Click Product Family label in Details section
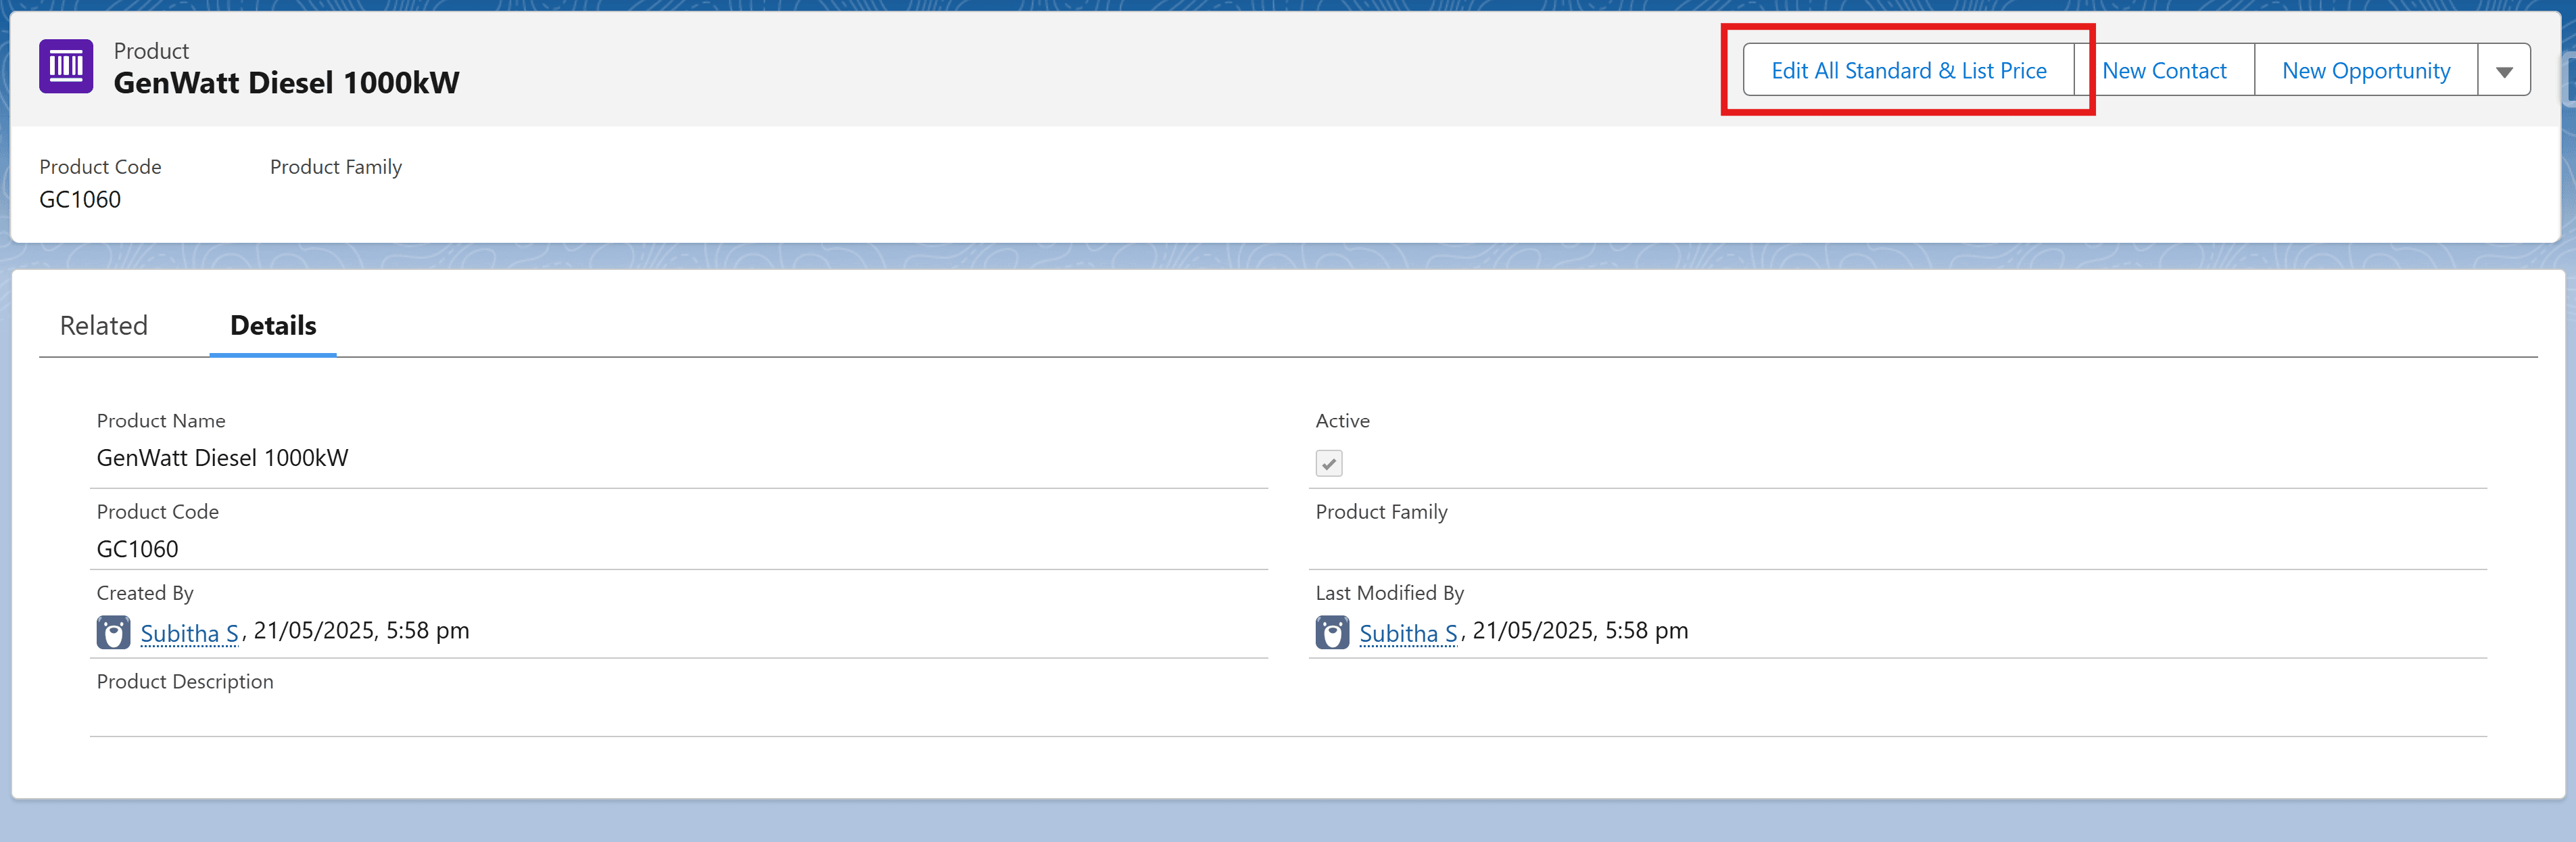 (x=1381, y=512)
